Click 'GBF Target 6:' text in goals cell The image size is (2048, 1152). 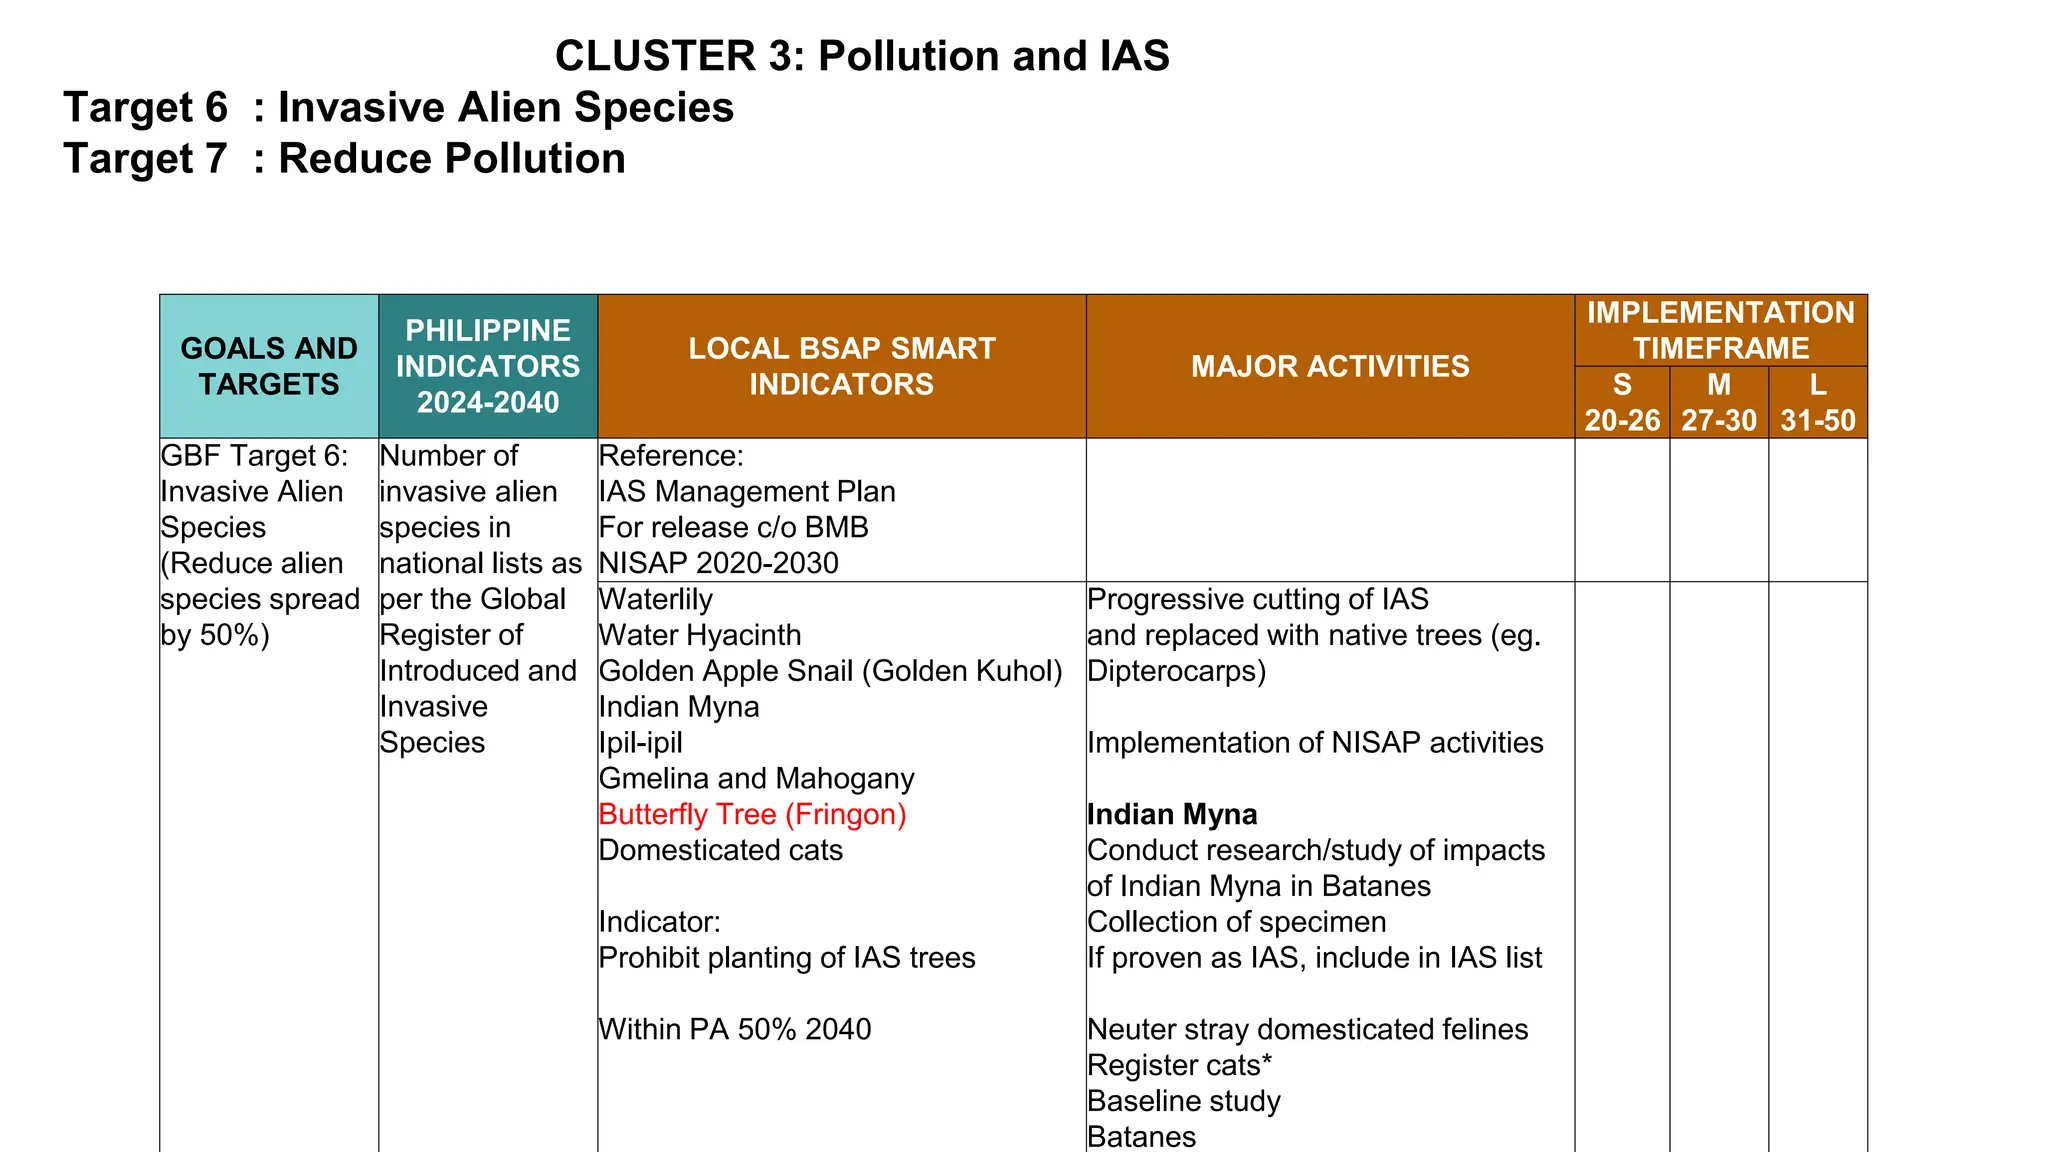pyautogui.click(x=255, y=456)
